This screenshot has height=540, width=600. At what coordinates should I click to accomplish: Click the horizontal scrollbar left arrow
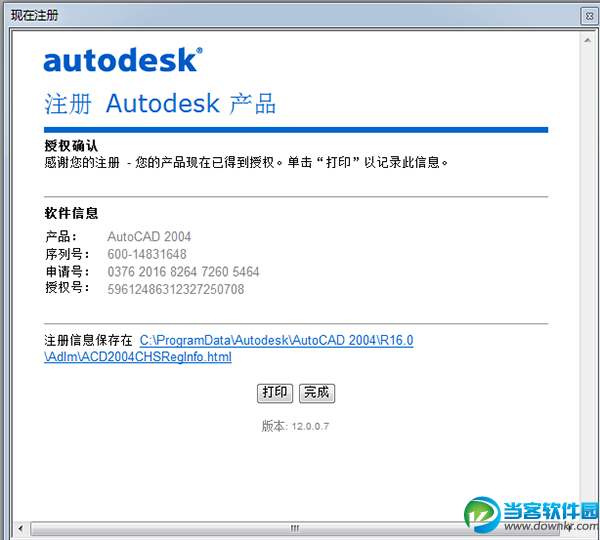coord(21,529)
